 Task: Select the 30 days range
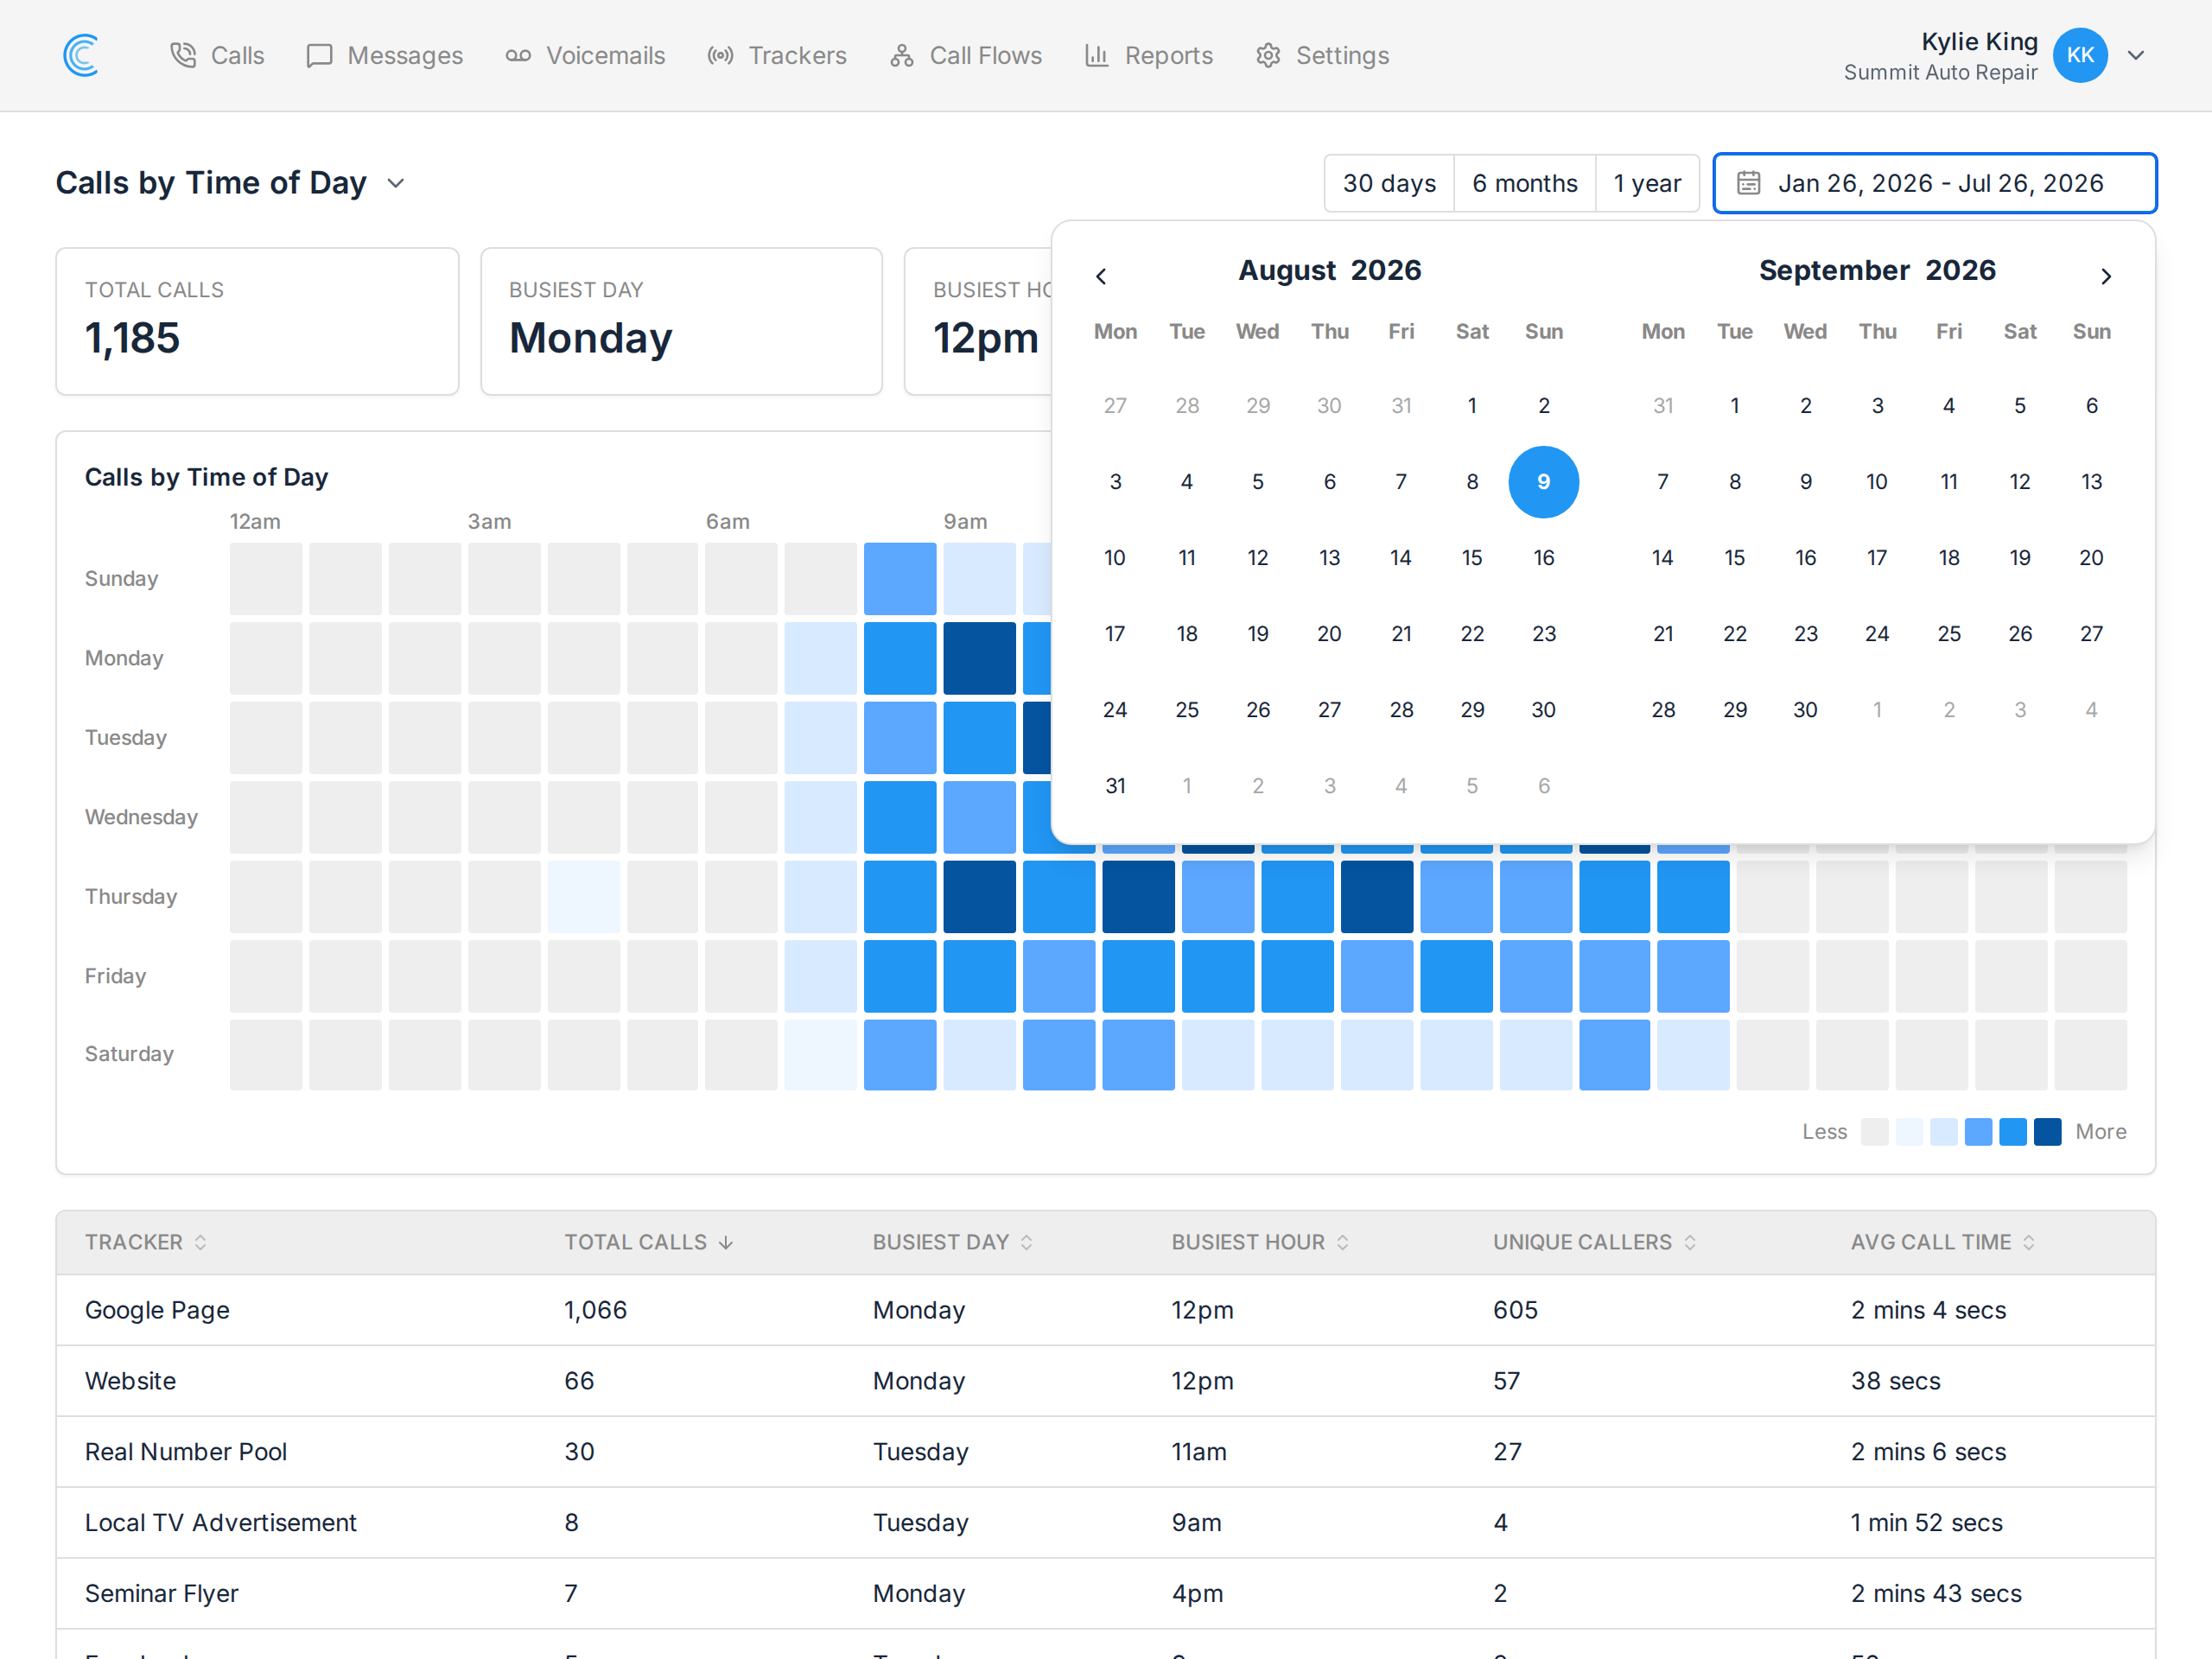point(1389,183)
